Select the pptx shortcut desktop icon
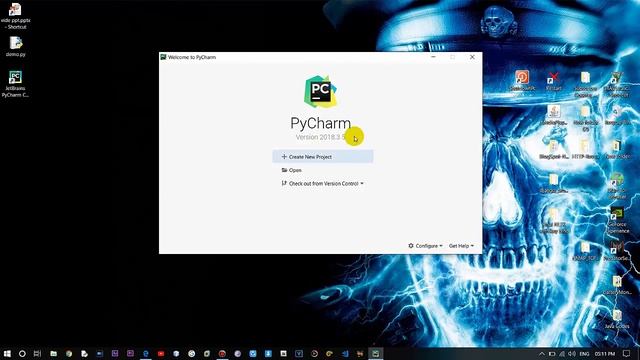The height and width of the screenshot is (360, 640). click(x=16, y=16)
